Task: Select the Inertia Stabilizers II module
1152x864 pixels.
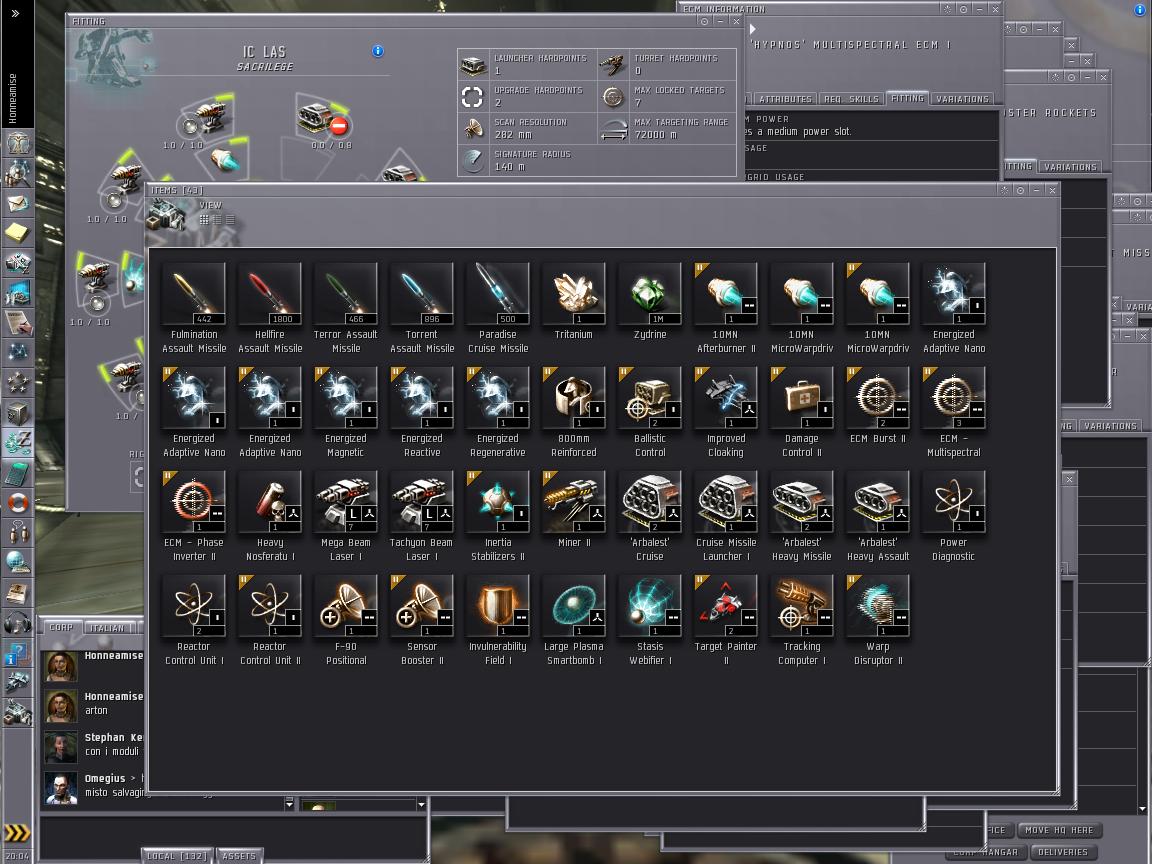Action: pyautogui.click(x=498, y=517)
